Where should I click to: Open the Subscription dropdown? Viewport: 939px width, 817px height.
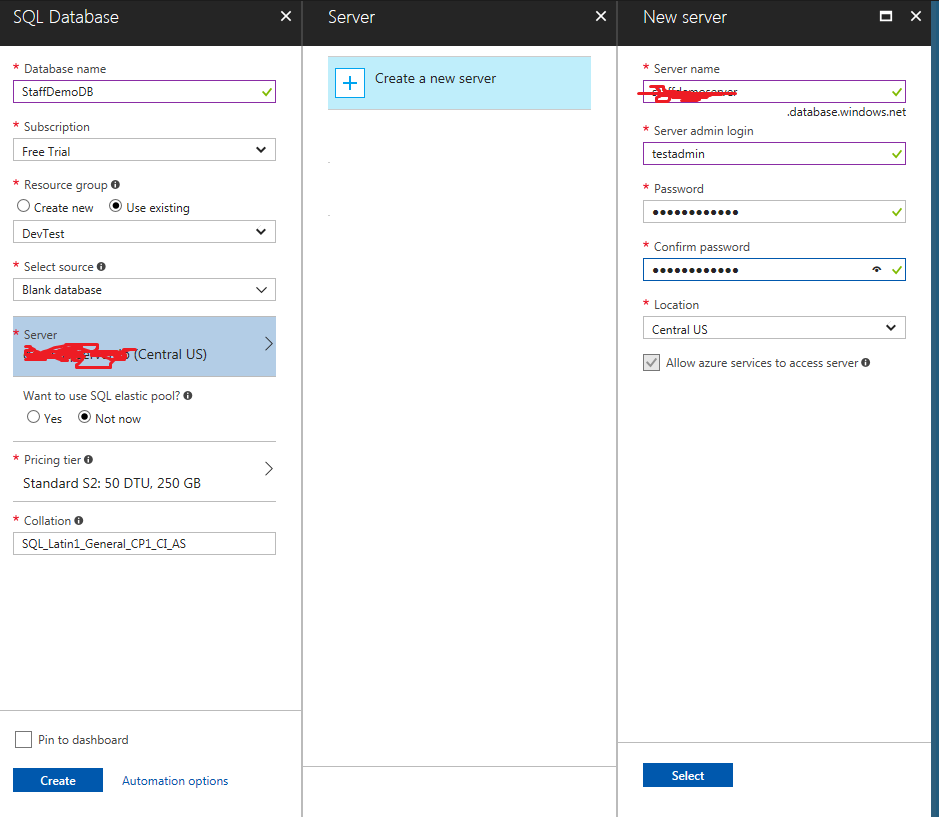coord(144,150)
